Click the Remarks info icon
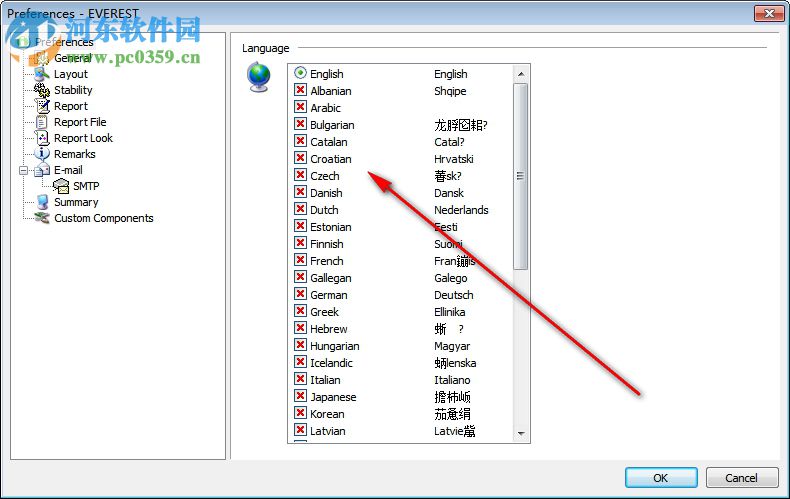 42,154
